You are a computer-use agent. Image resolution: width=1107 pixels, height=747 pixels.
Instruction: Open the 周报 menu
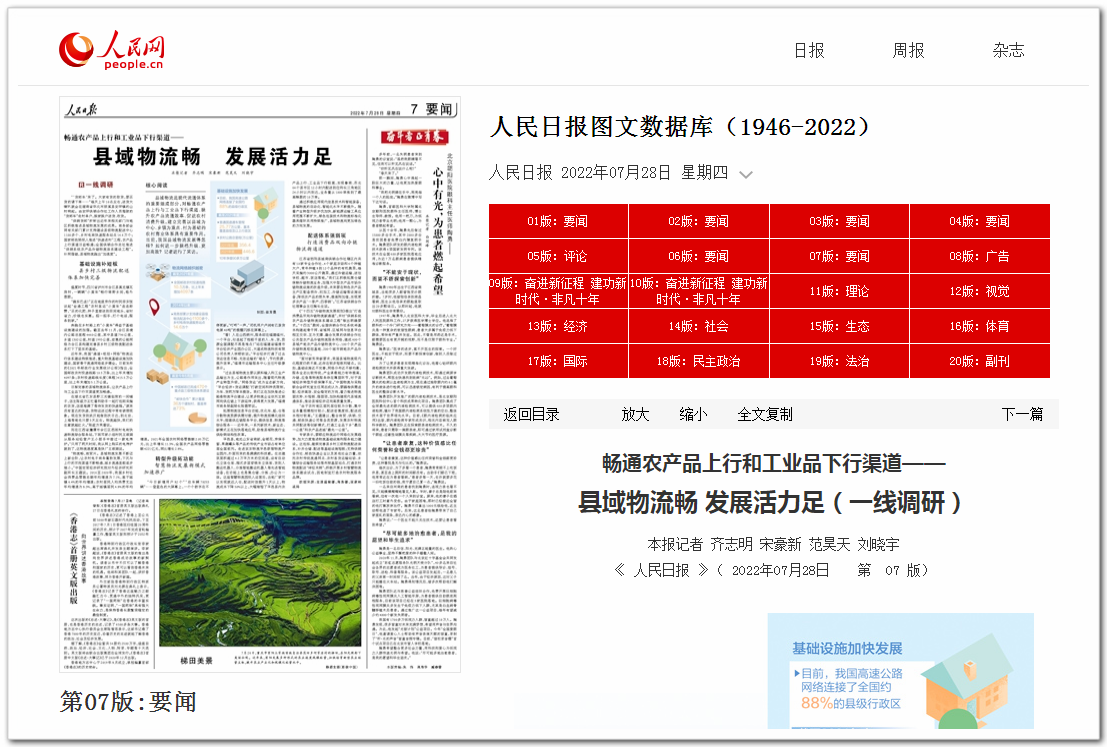pyautogui.click(x=909, y=51)
